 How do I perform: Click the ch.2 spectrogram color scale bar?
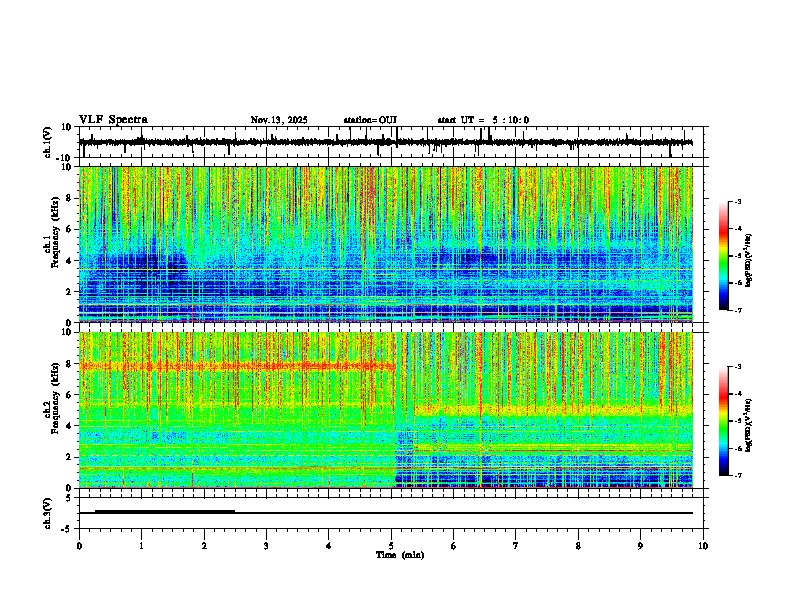[724, 421]
